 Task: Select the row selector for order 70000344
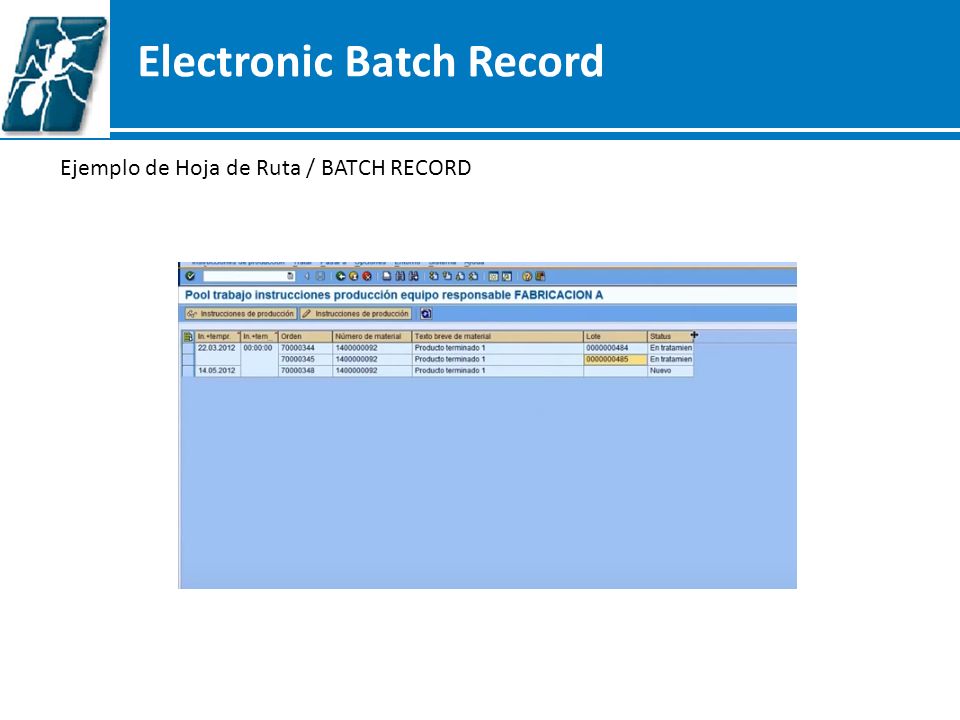(x=188, y=348)
